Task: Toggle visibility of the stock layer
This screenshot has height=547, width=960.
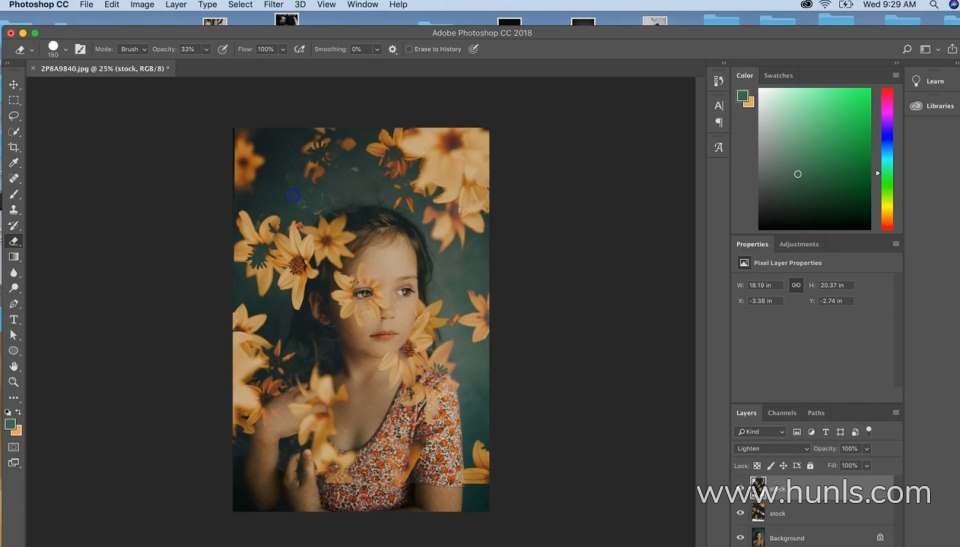Action: [x=741, y=513]
